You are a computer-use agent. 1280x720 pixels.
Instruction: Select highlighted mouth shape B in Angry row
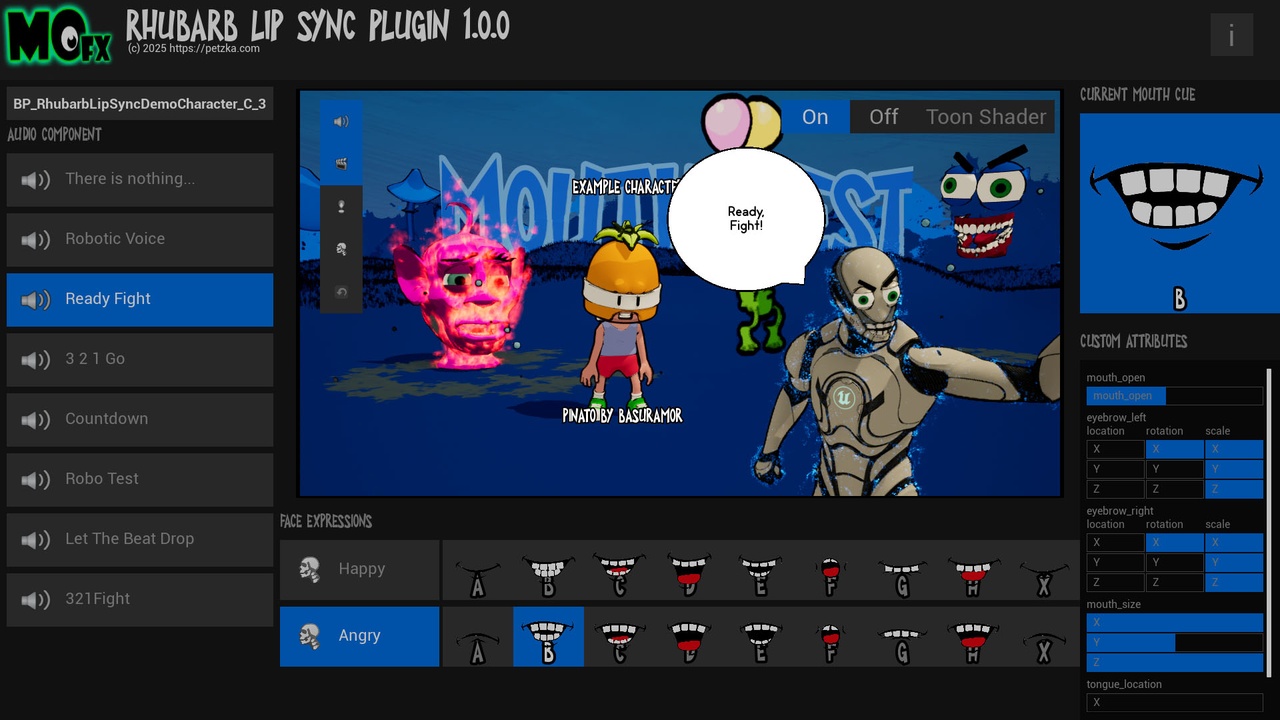[x=548, y=636]
